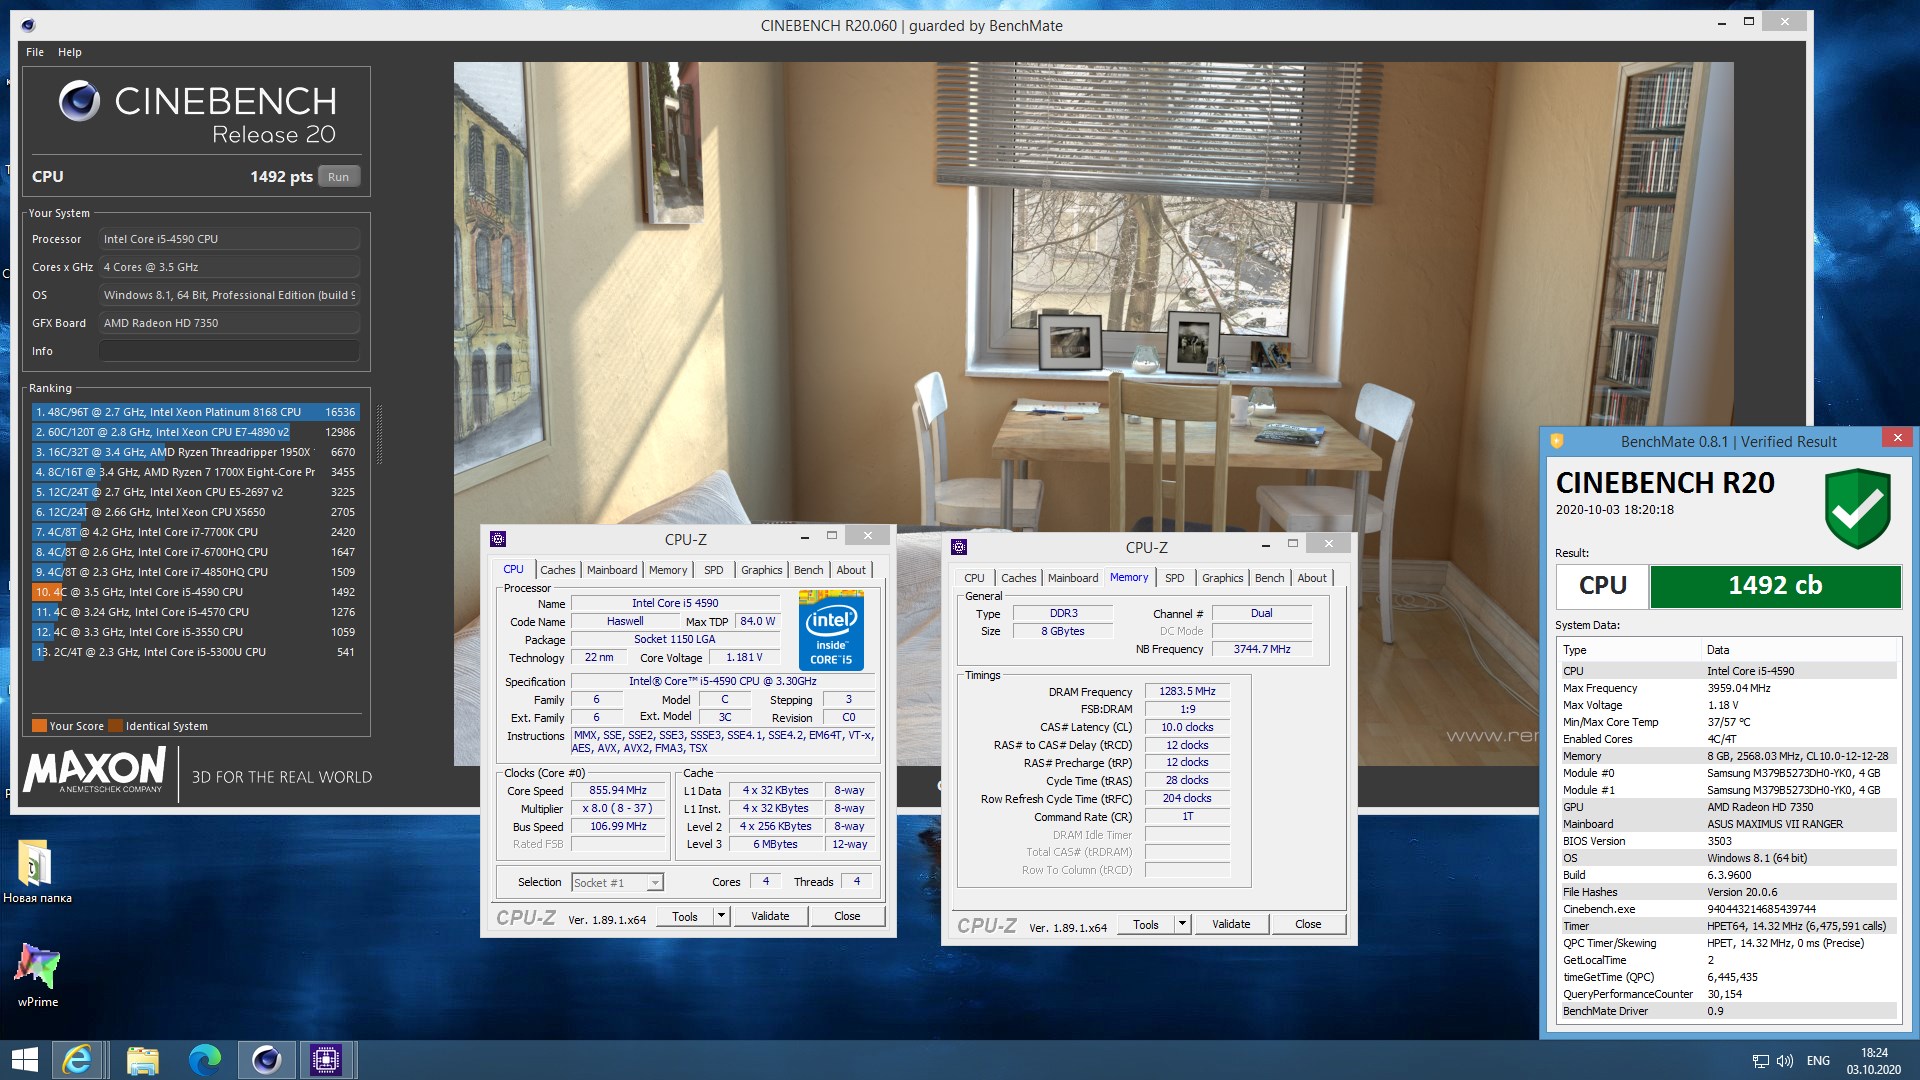Viewport: 1920px width, 1080px height.
Task: Open File Explorer from the taskbar
Action: coord(142,1060)
